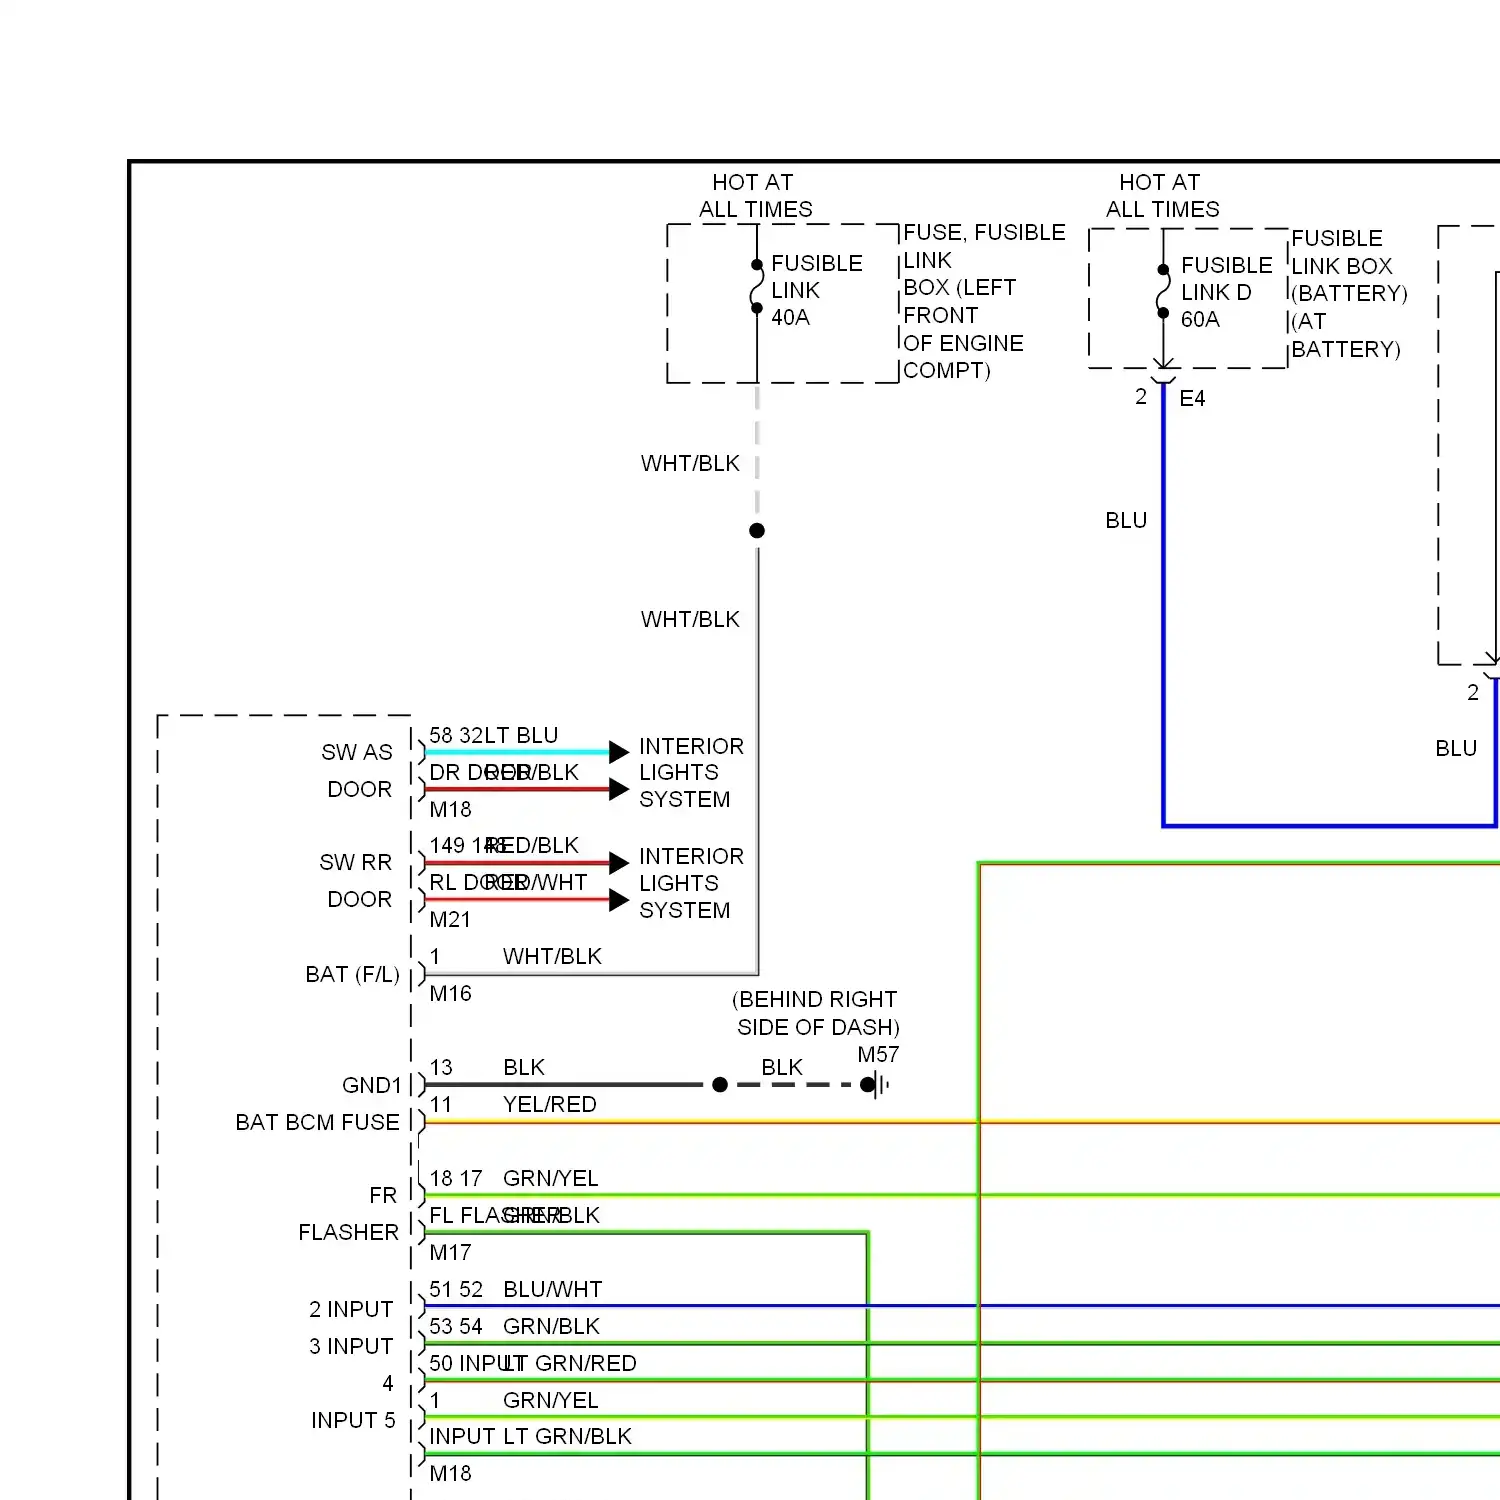1500x1500 pixels.
Task: Click the LT GRN/RED wire label
Action: pos(571,1364)
